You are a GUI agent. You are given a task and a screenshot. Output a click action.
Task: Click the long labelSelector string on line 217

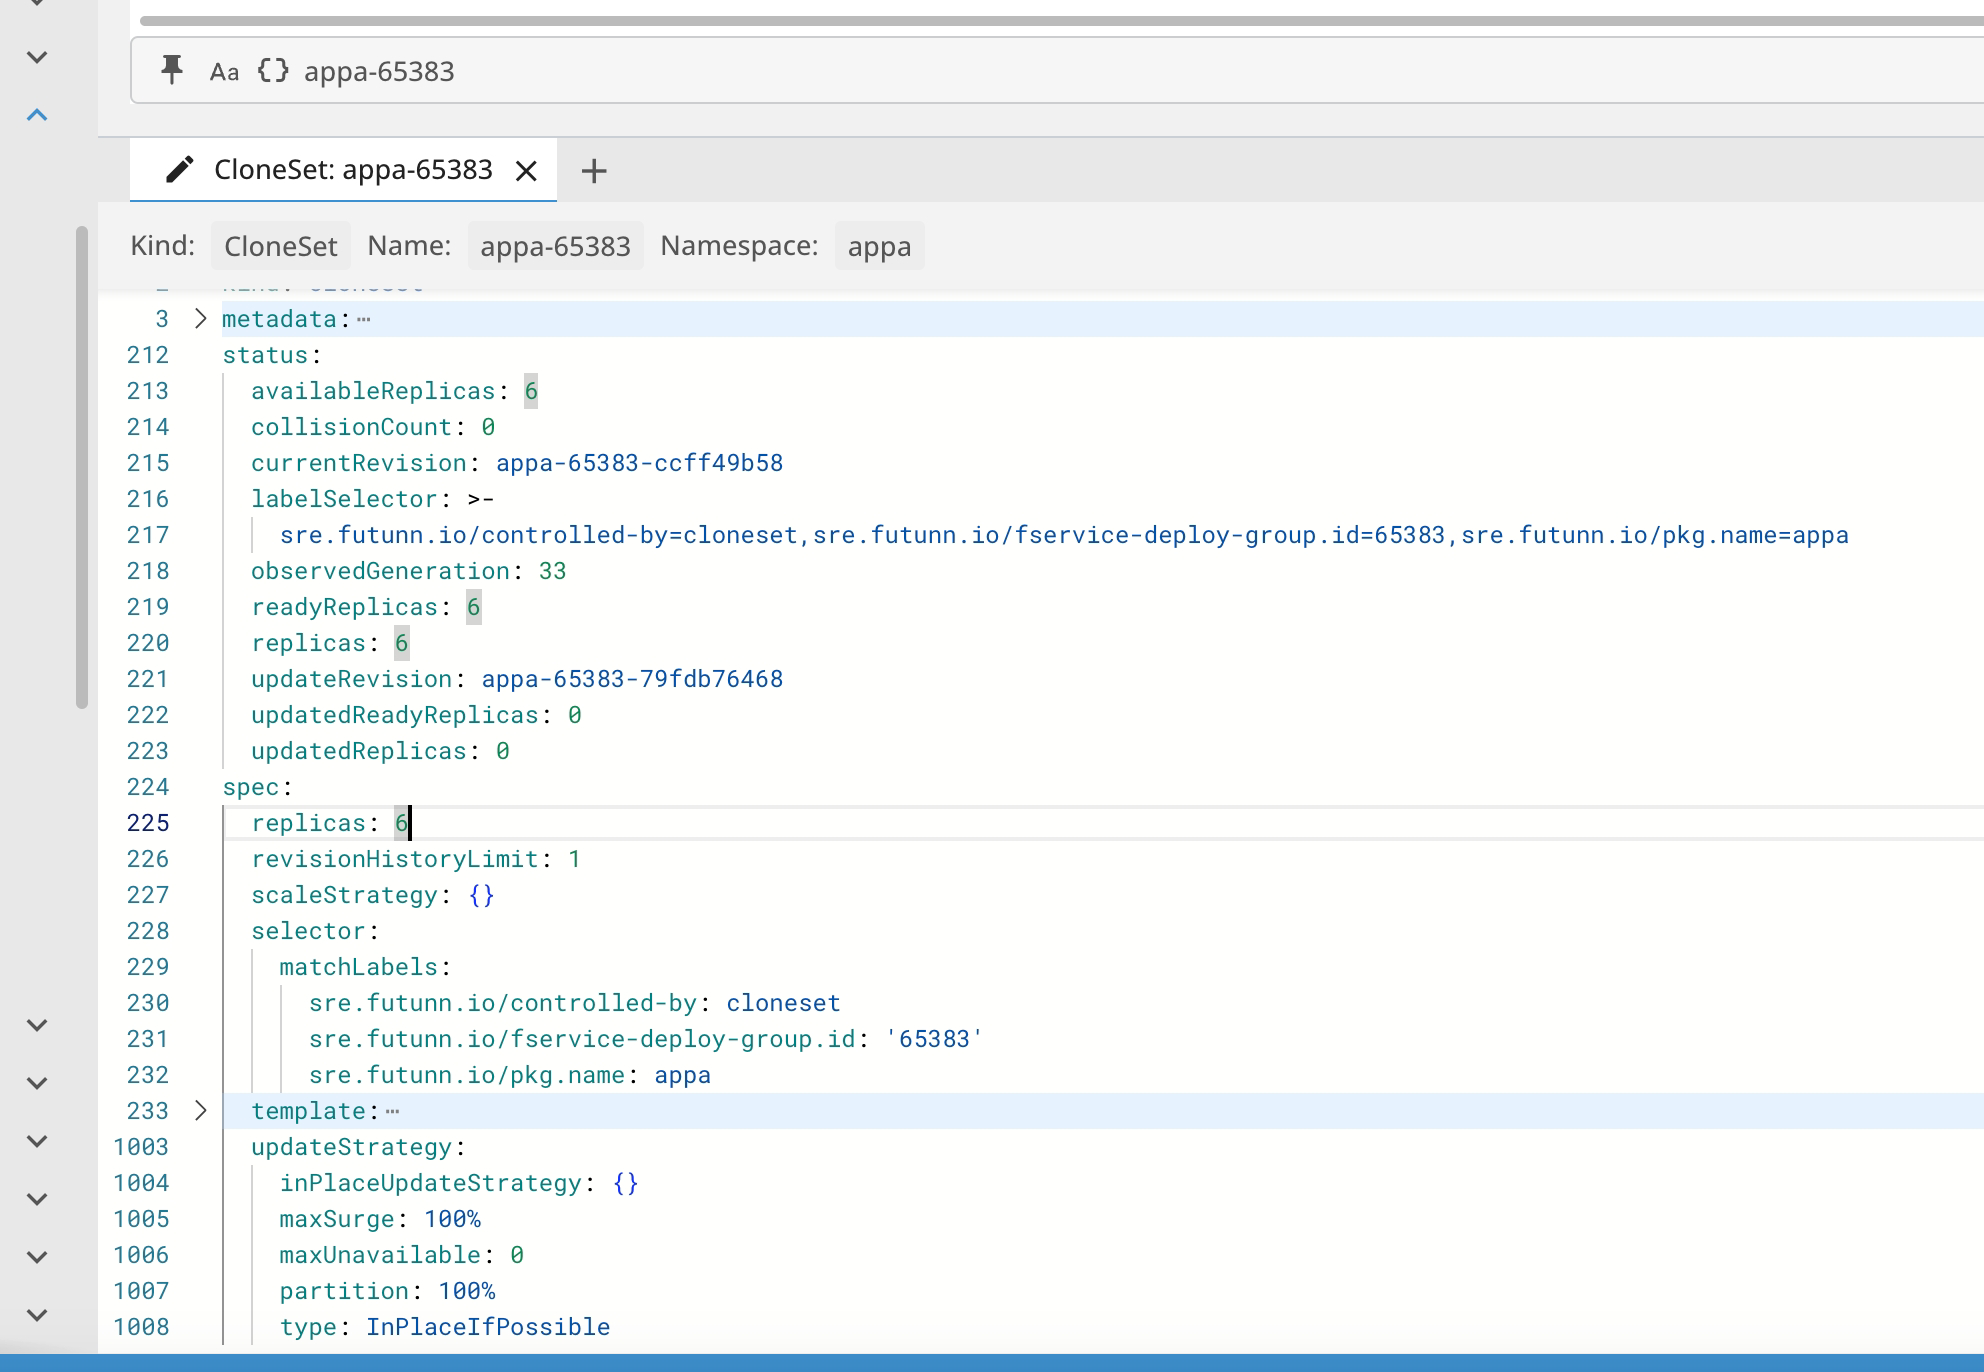click(1064, 535)
